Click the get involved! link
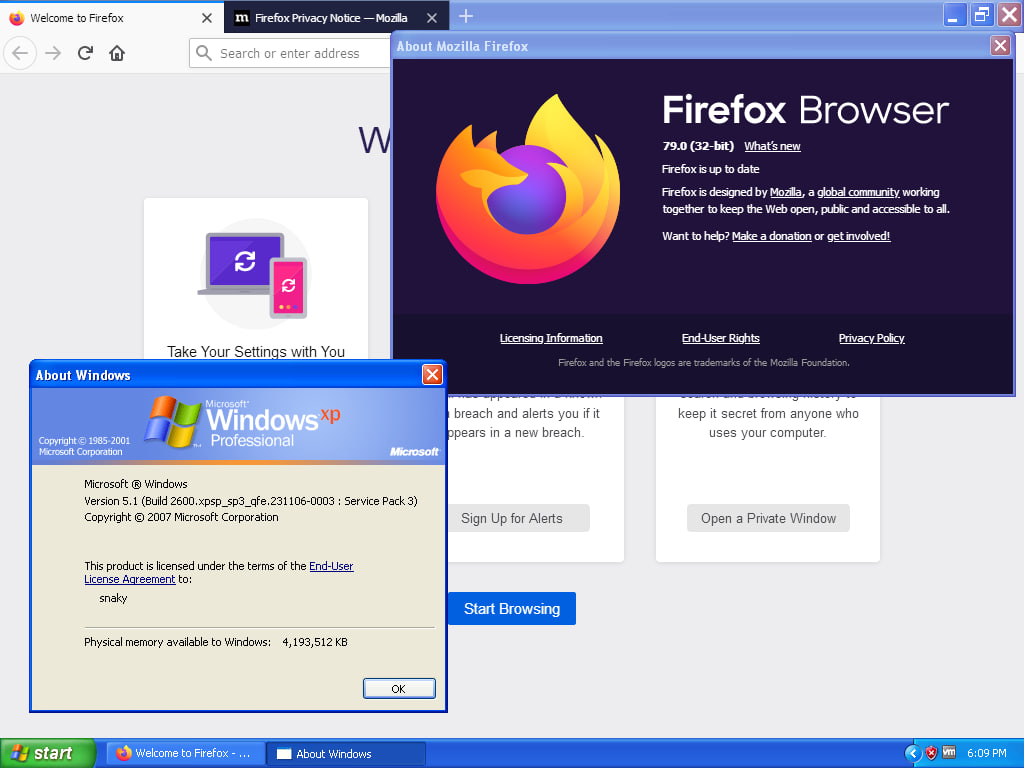Viewport: 1024px width, 768px height. click(x=858, y=236)
